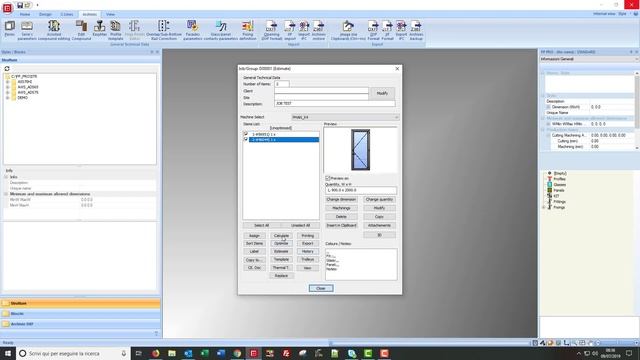Open the Windows Start menu
The width and height of the screenshot is (640, 360).
pos(7,353)
